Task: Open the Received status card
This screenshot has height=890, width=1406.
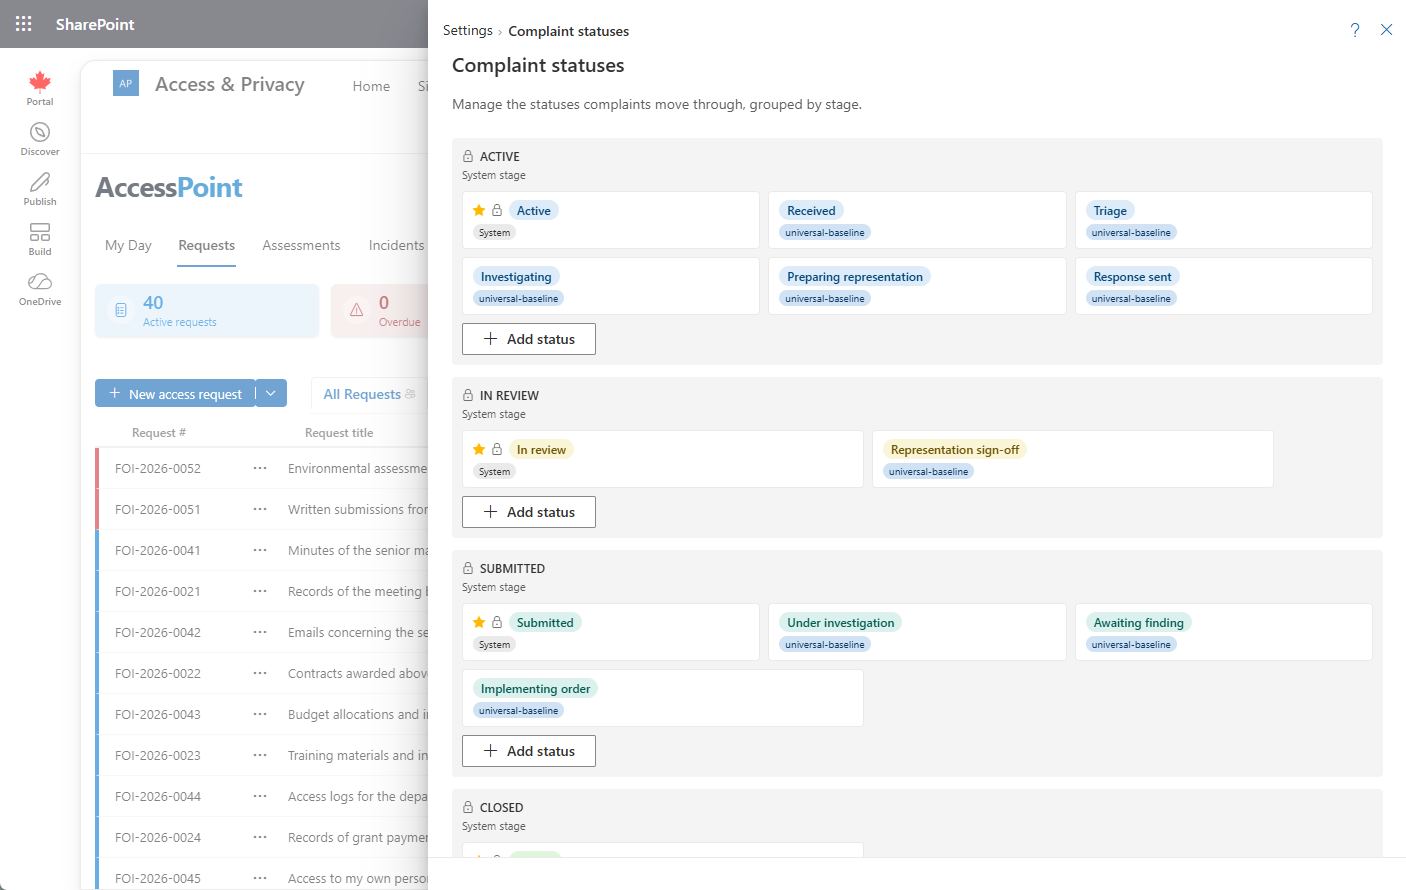Action: [x=917, y=220]
